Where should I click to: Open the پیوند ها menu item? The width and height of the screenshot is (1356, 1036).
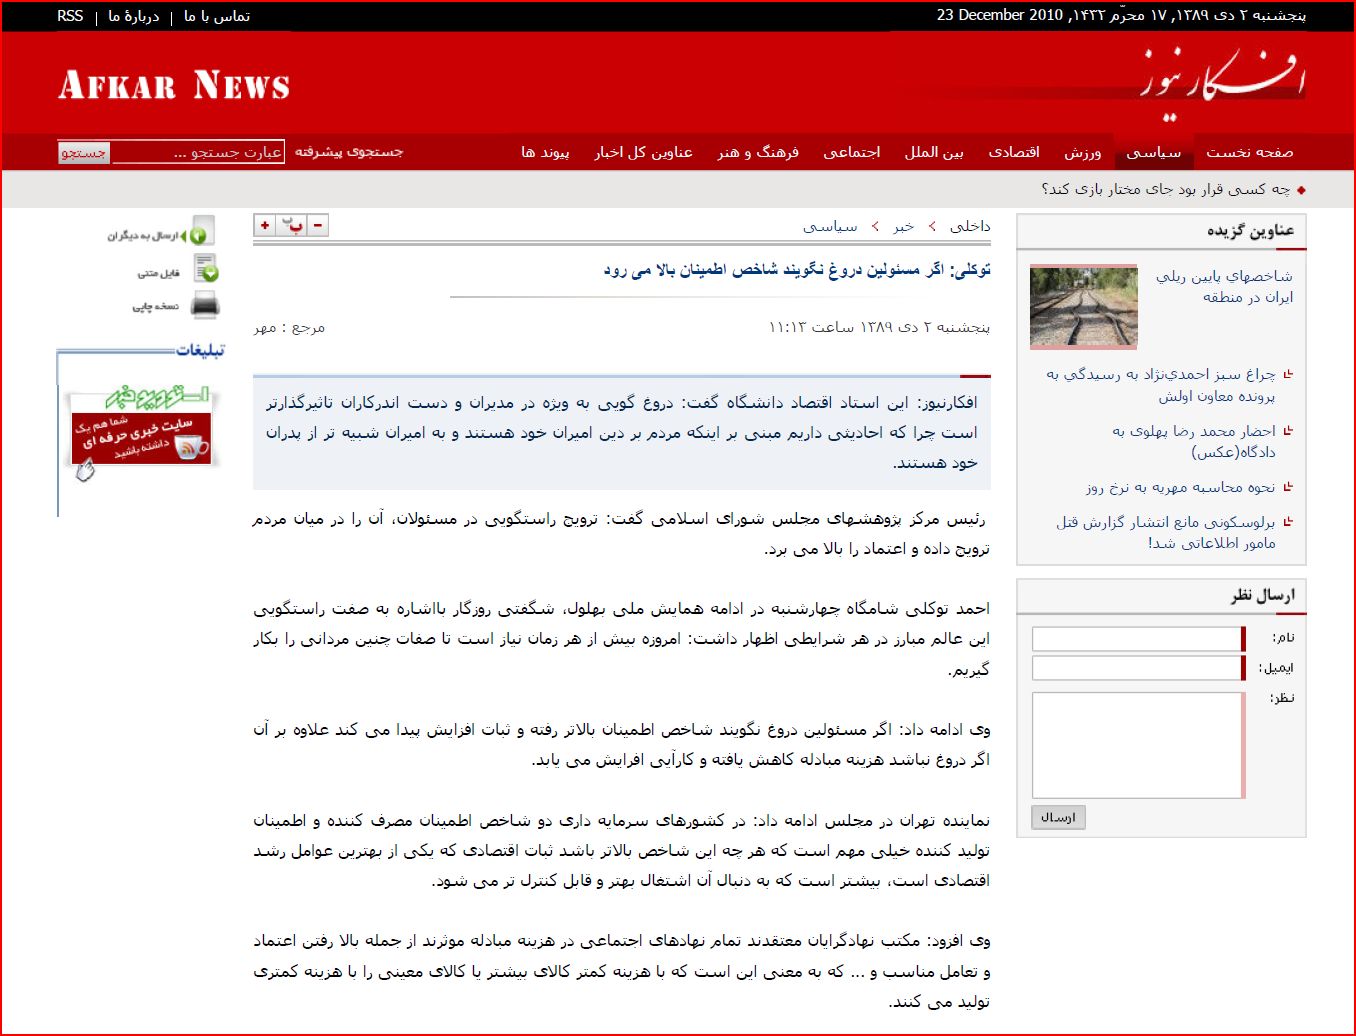pyautogui.click(x=545, y=152)
